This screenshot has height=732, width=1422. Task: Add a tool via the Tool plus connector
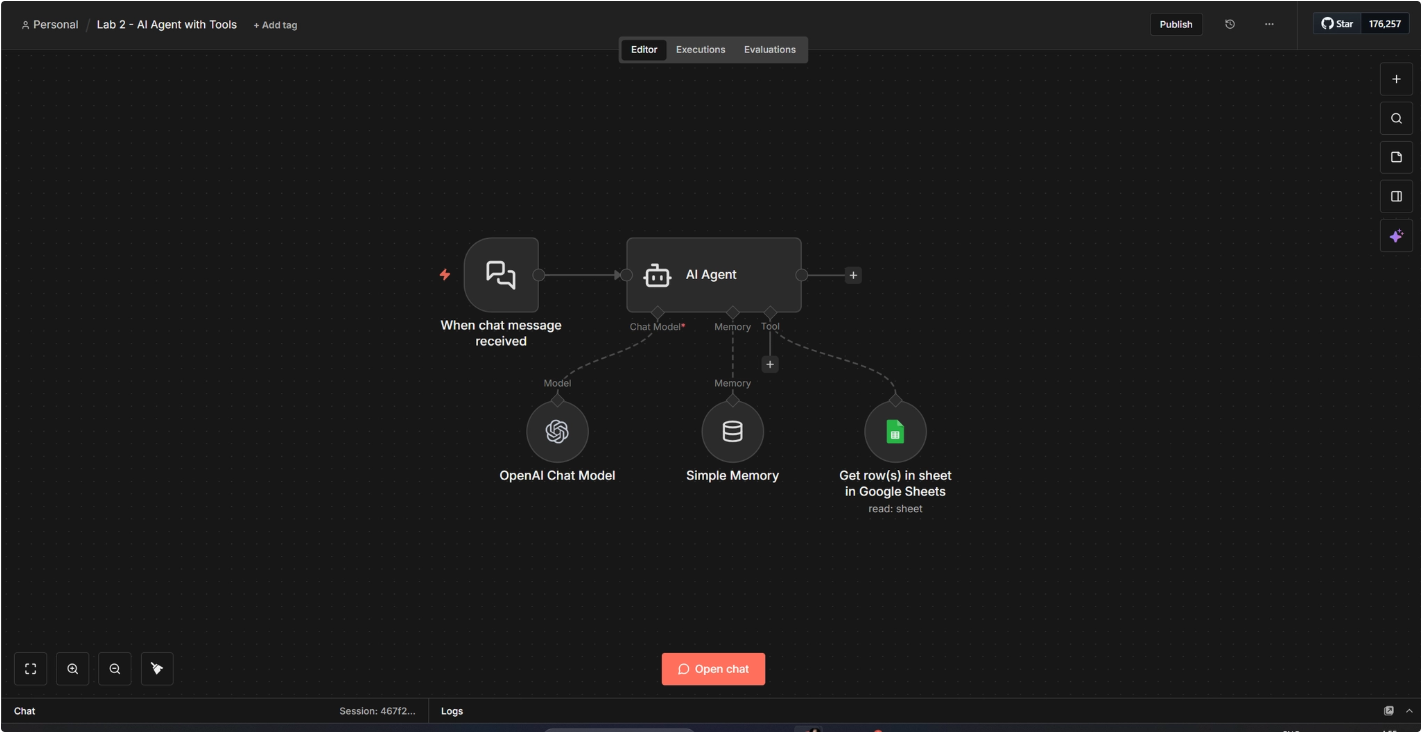[x=769, y=364]
